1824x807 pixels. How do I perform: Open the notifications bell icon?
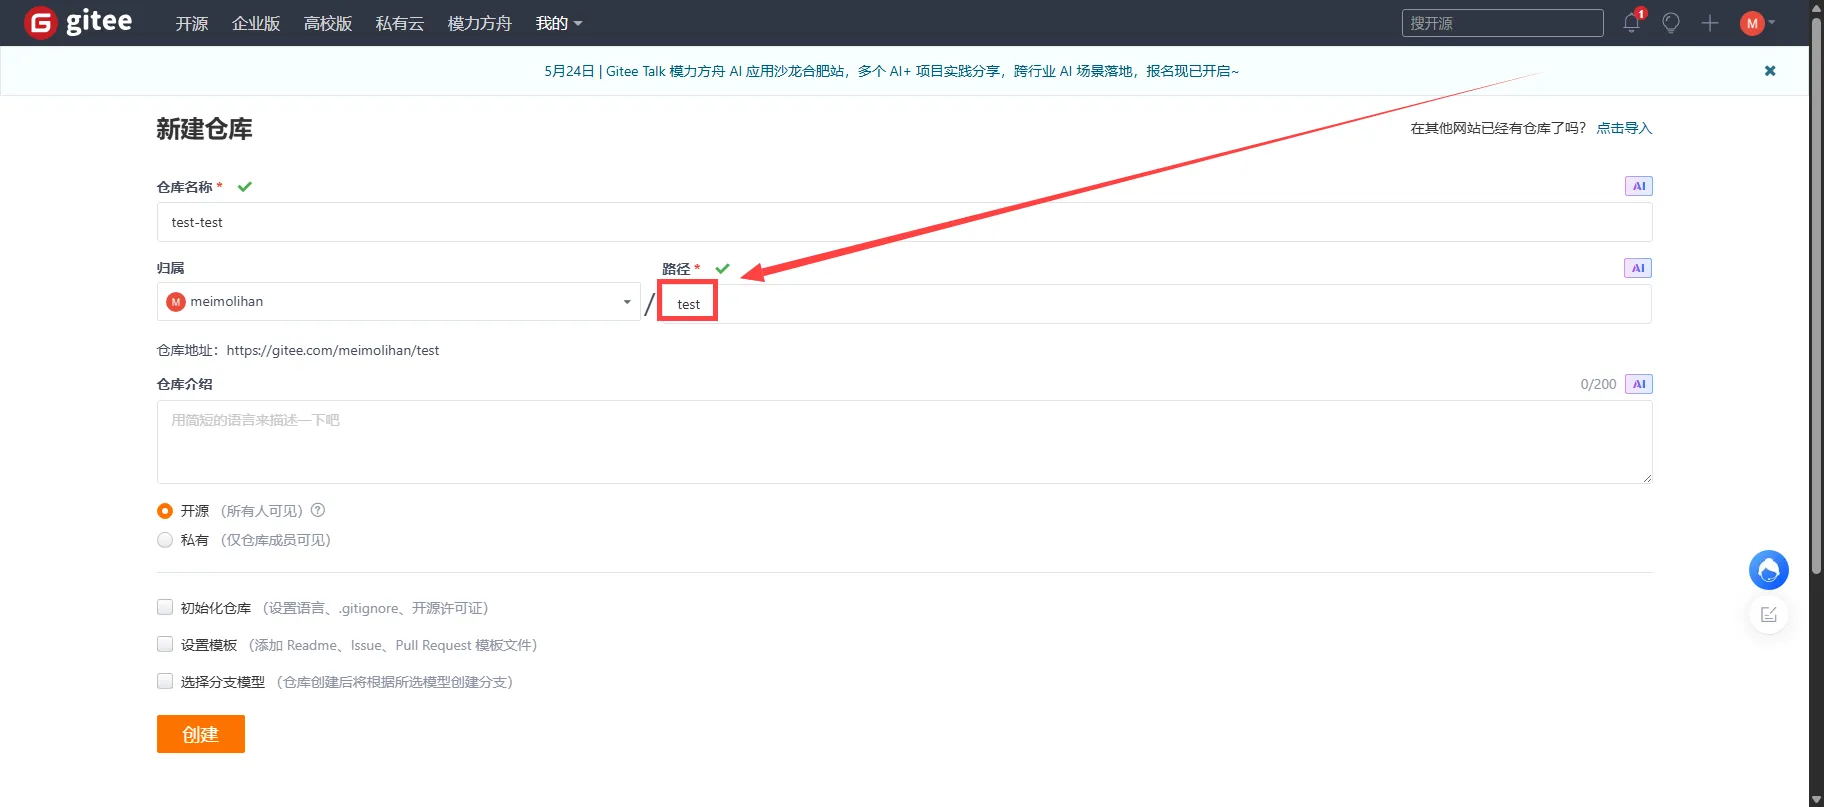(x=1631, y=23)
